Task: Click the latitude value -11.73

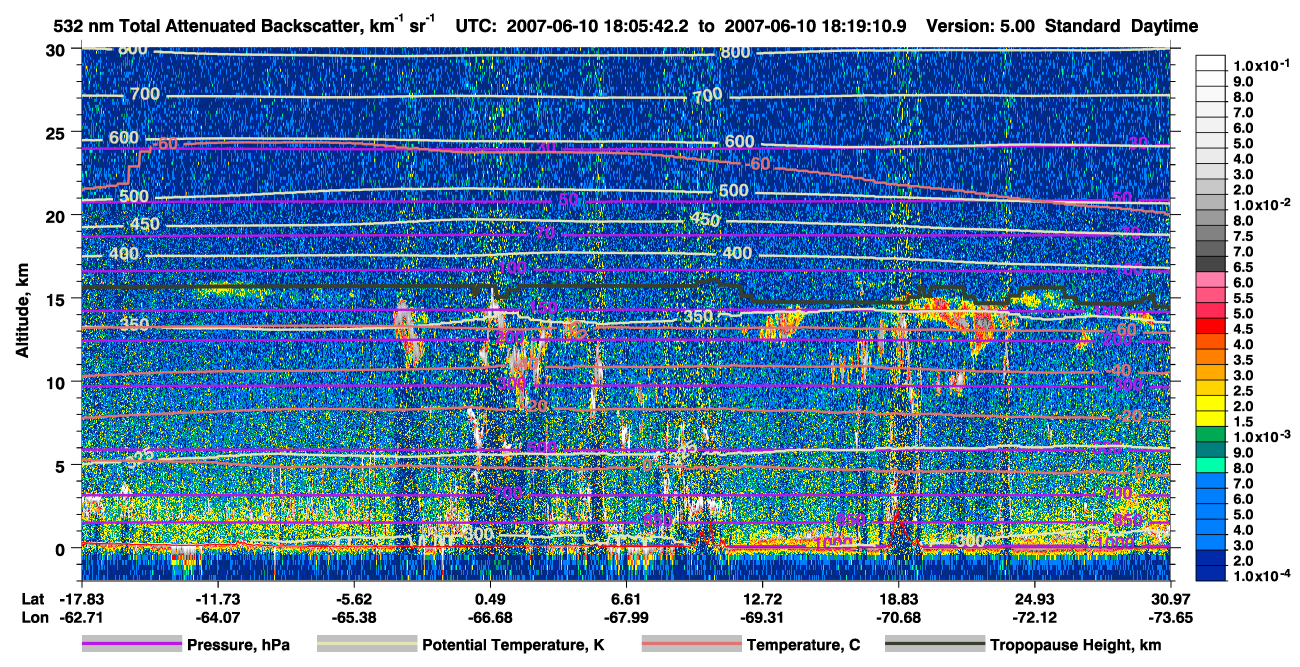Action: 218,599
